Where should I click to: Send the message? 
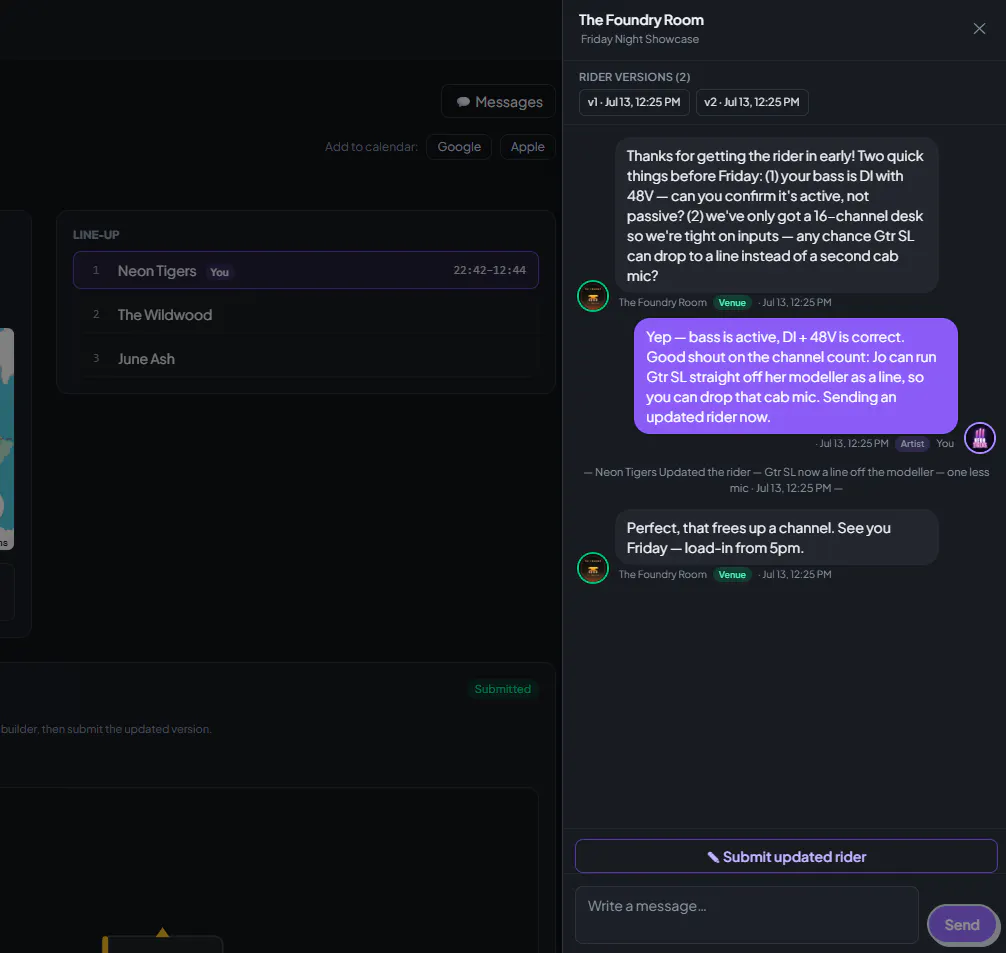tap(961, 924)
